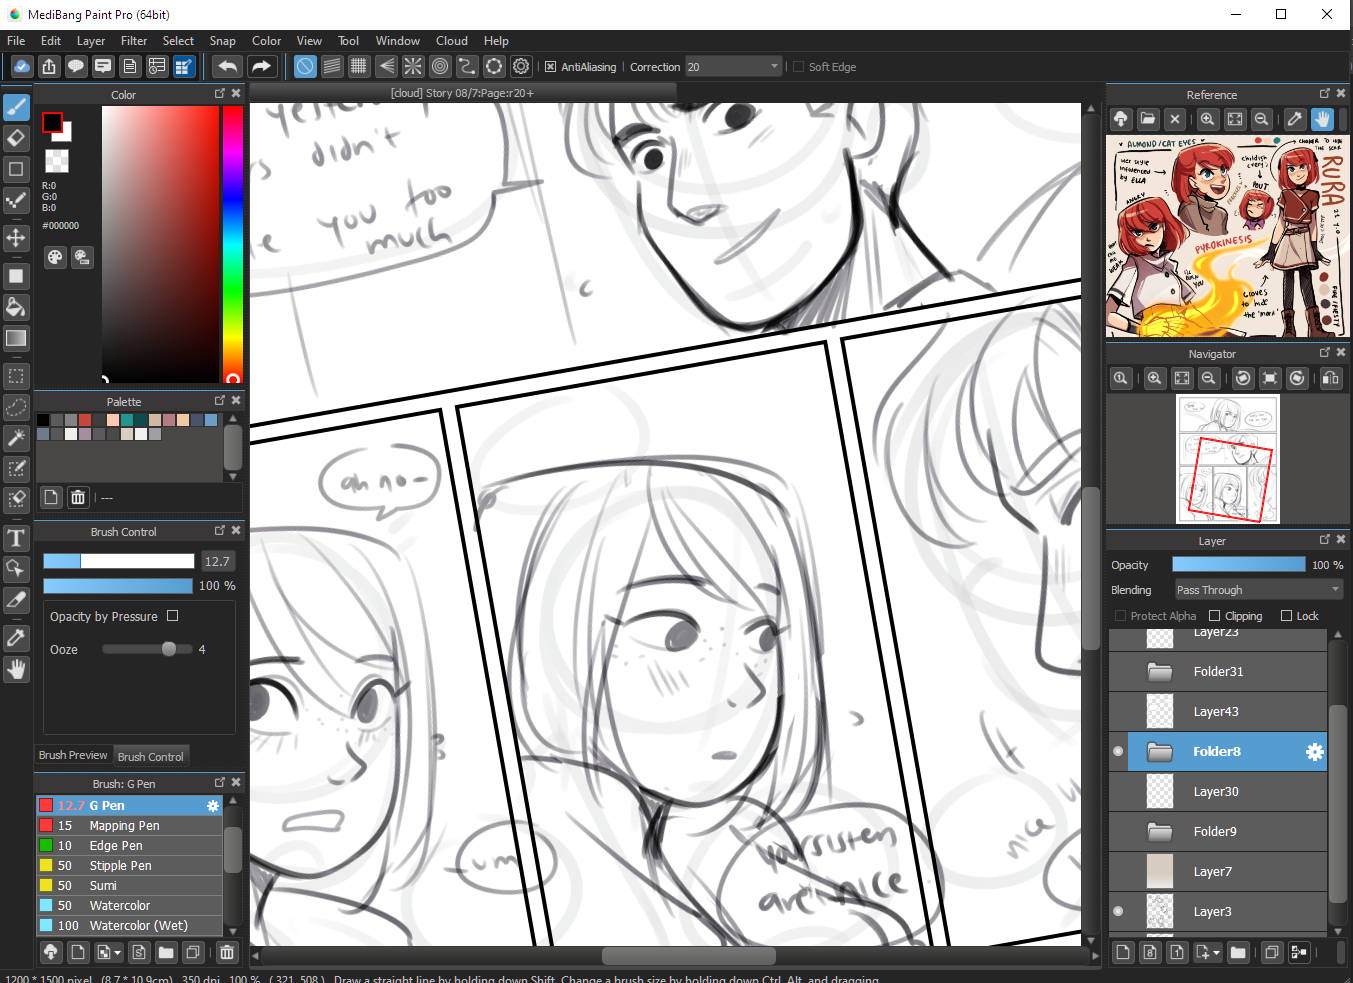Image resolution: width=1353 pixels, height=983 pixels.
Task: Enable curve snap guide
Action: (467, 67)
